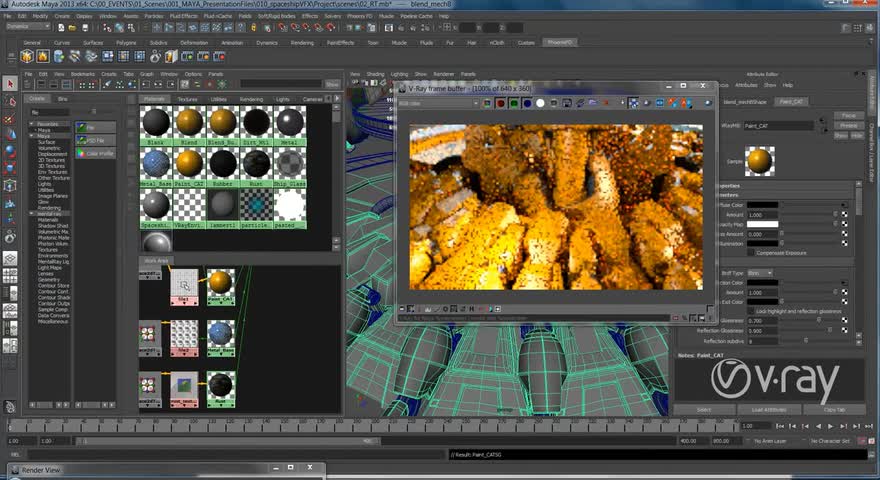Click the map checker button beside Diffuse Color

pos(844,205)
